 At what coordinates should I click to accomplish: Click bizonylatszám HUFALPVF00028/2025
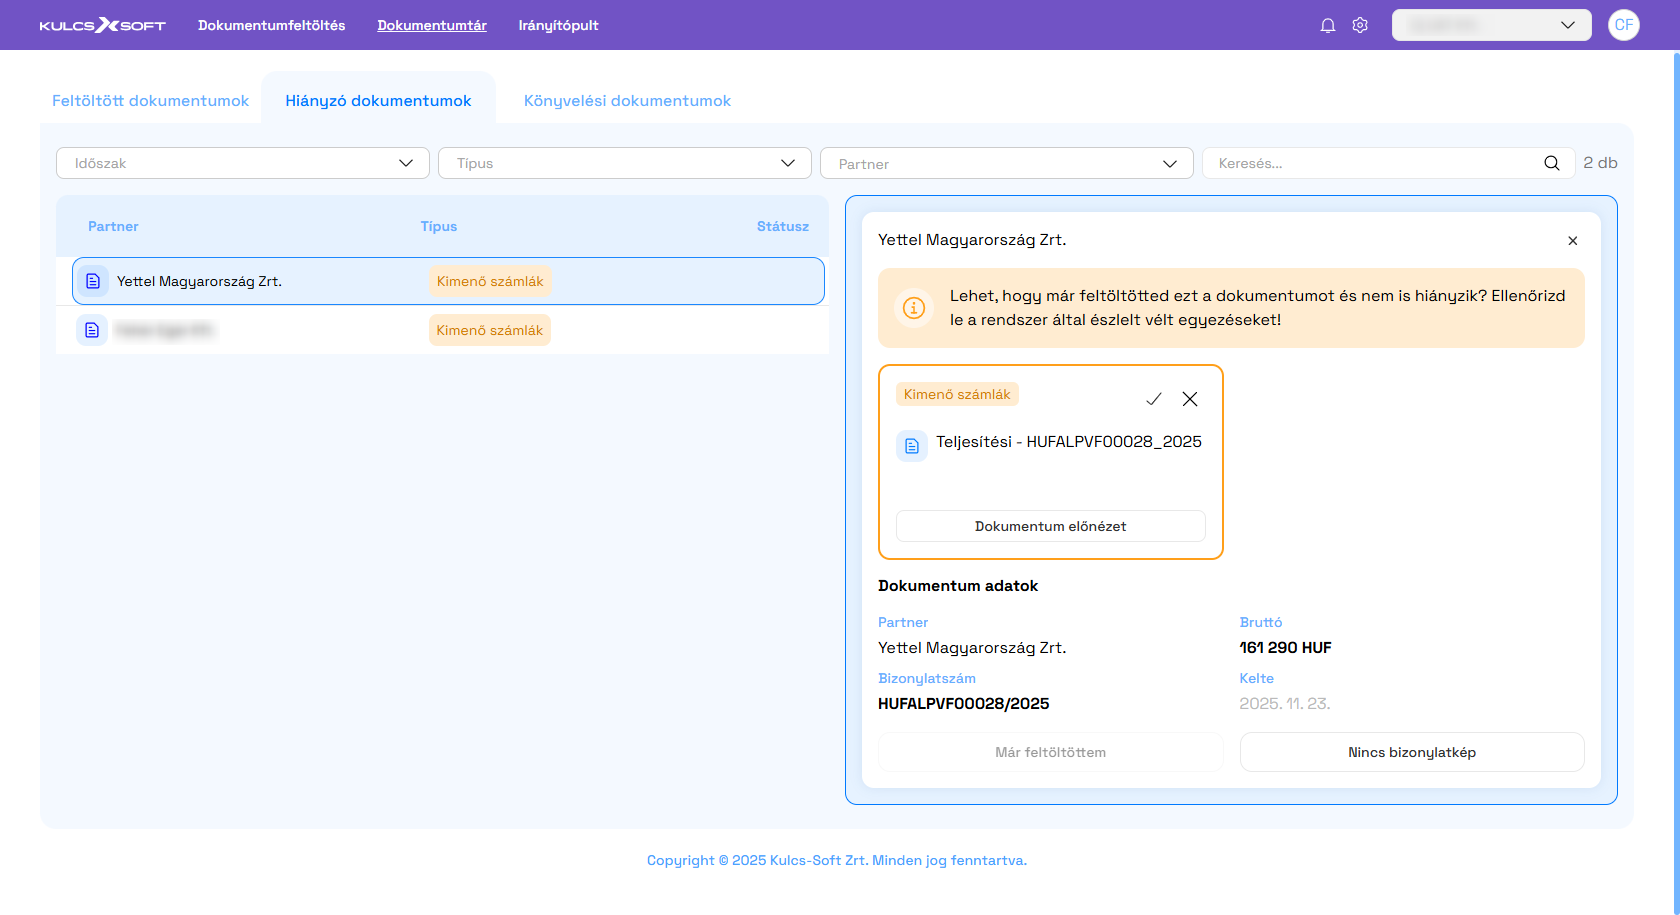964,703
